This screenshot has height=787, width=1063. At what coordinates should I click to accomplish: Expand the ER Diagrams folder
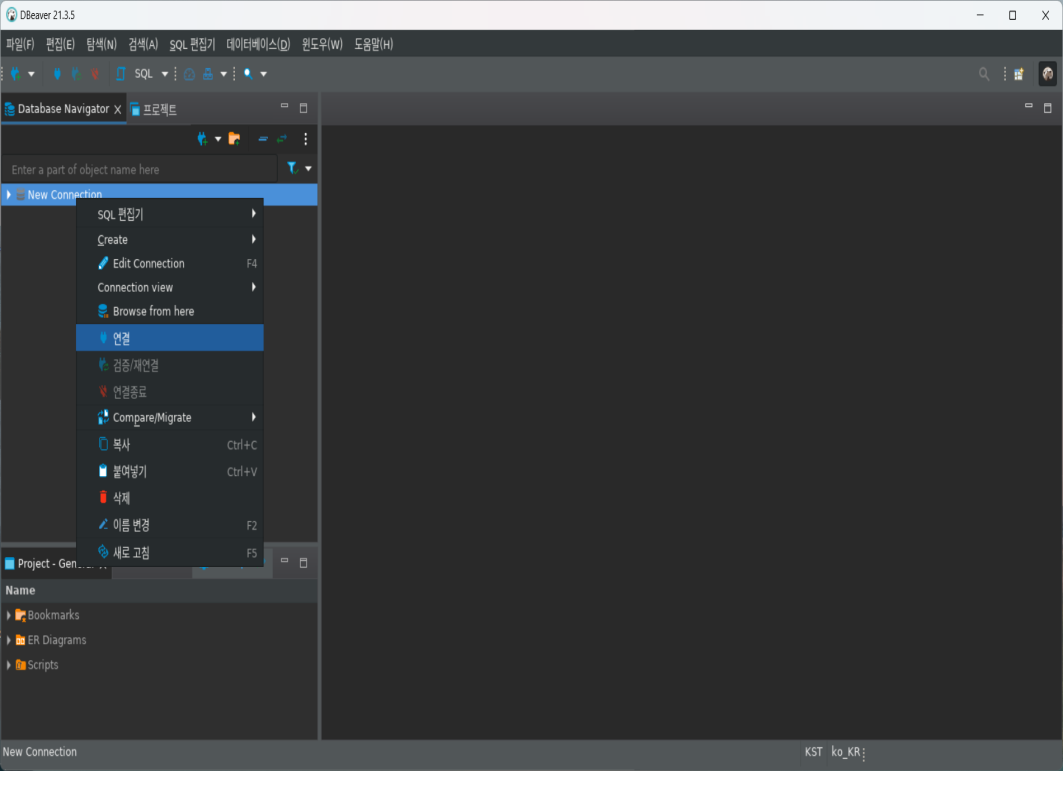click(8, 641)
